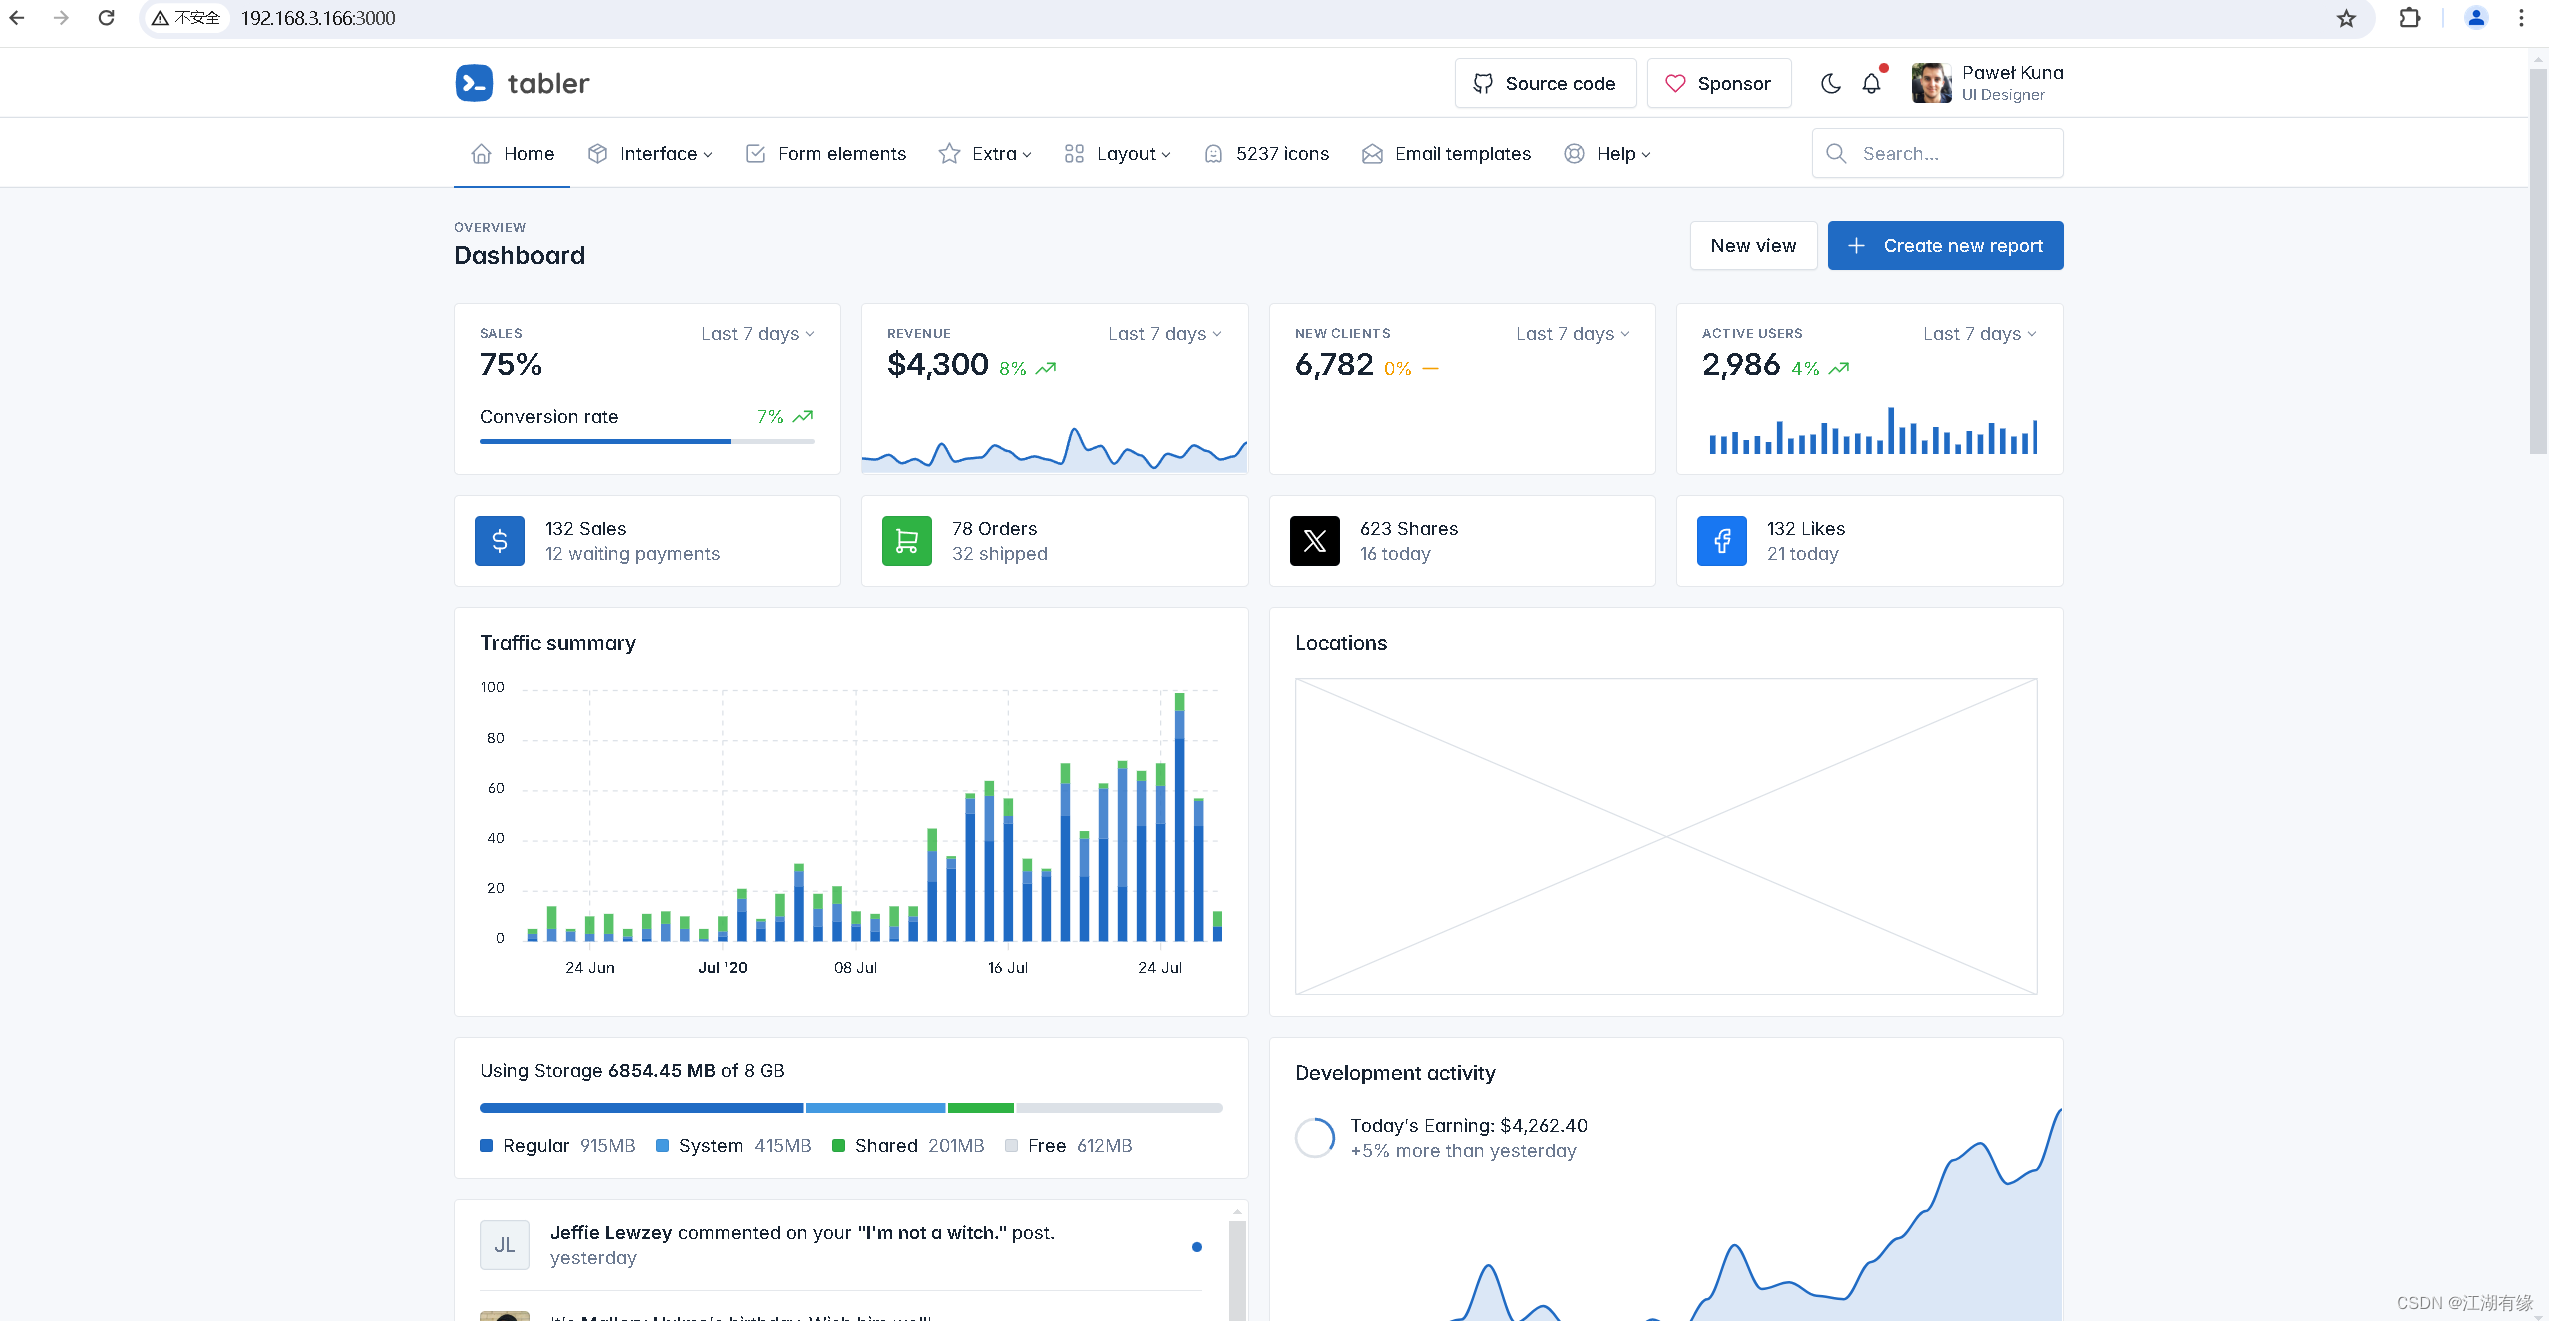Click the browser forward arrow
This screenshot has height=1321, width=2549.
[61, 18]
